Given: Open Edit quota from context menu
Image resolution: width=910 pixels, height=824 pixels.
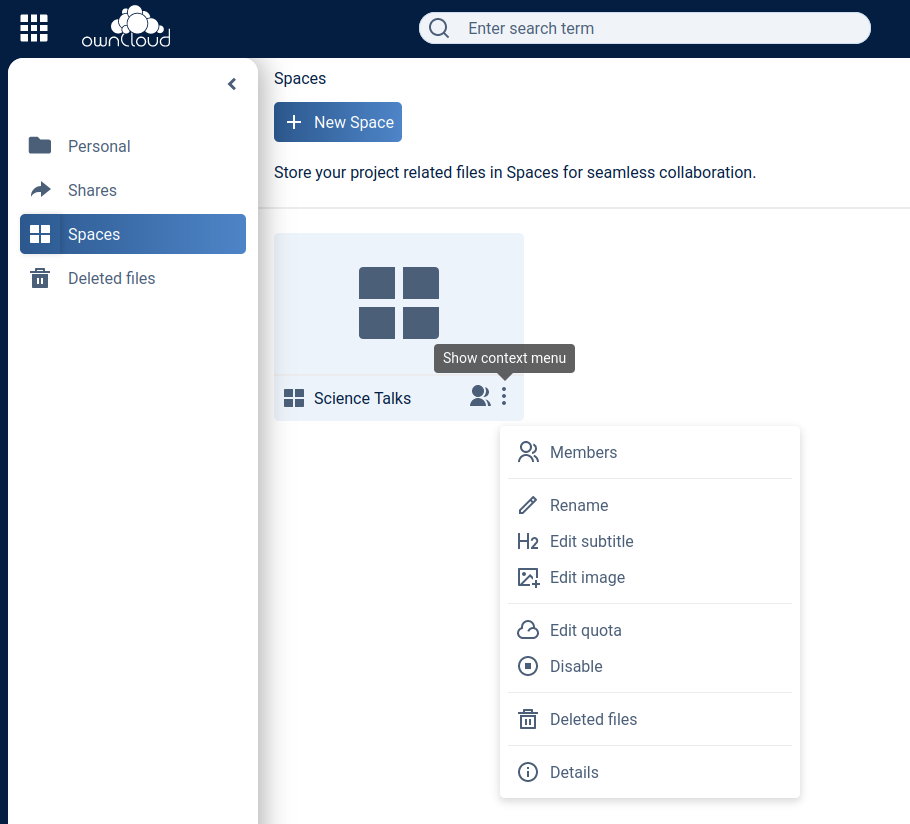Looking at the screenshot, I should 585,630.
